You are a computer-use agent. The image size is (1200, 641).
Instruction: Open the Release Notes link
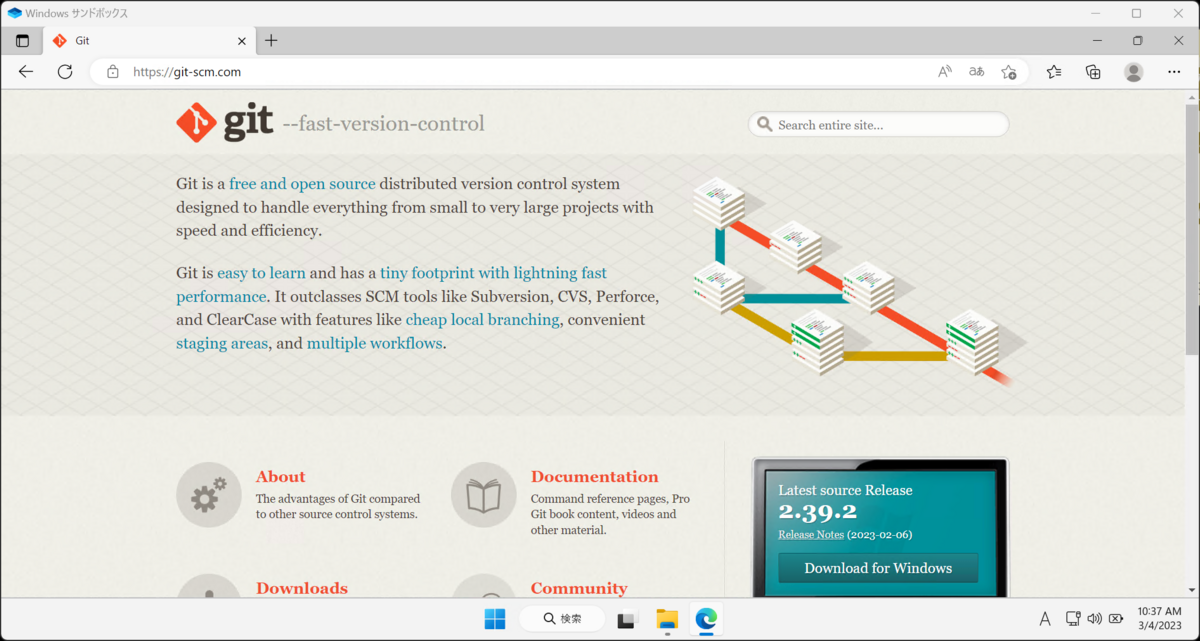point(811,535)
